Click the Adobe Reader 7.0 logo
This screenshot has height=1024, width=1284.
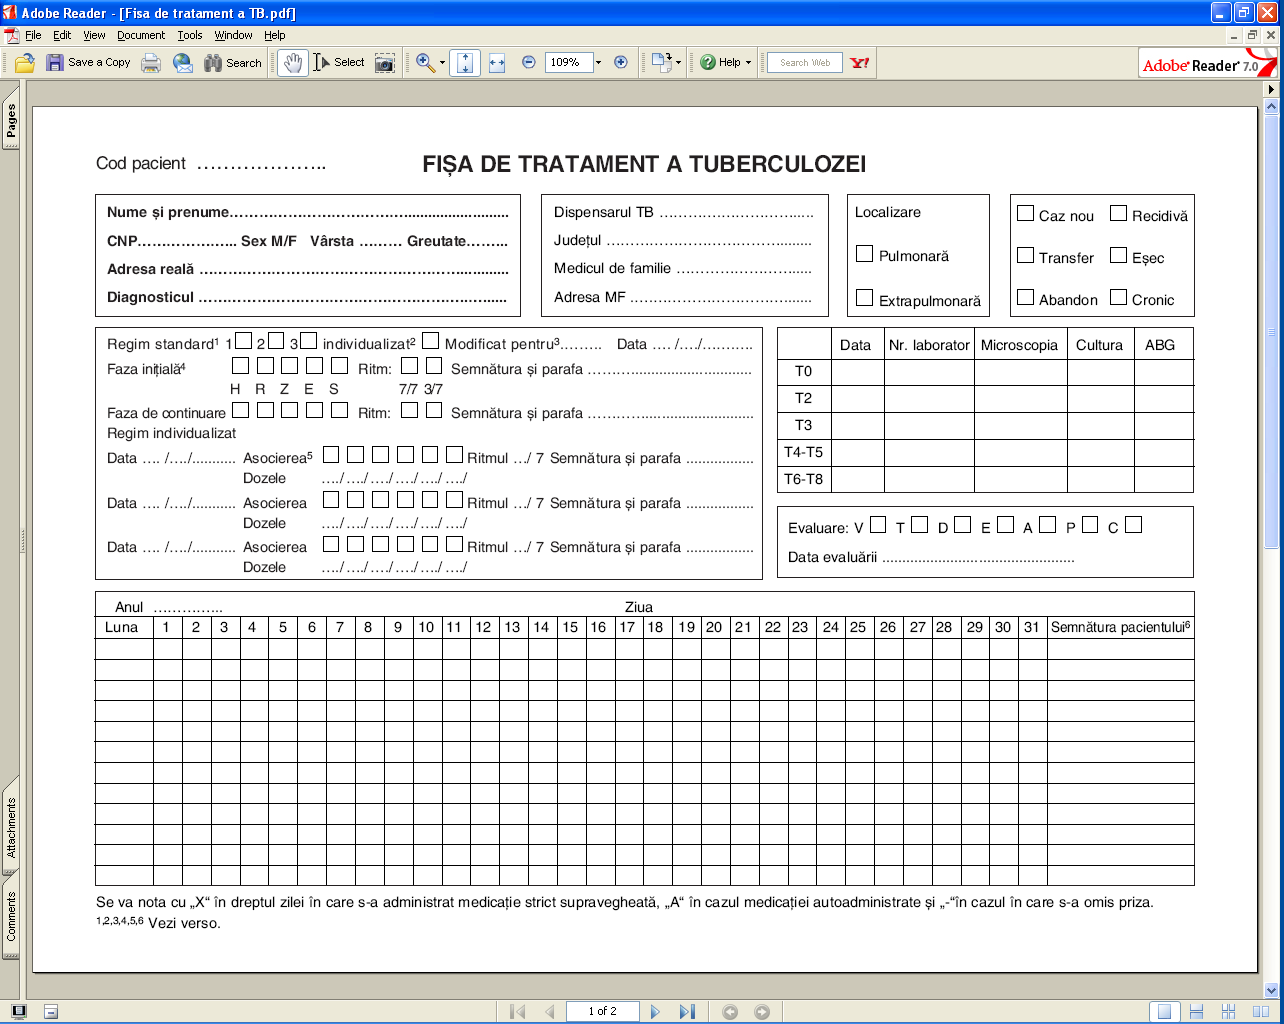pyautogui.click(x=1209, y=64)
